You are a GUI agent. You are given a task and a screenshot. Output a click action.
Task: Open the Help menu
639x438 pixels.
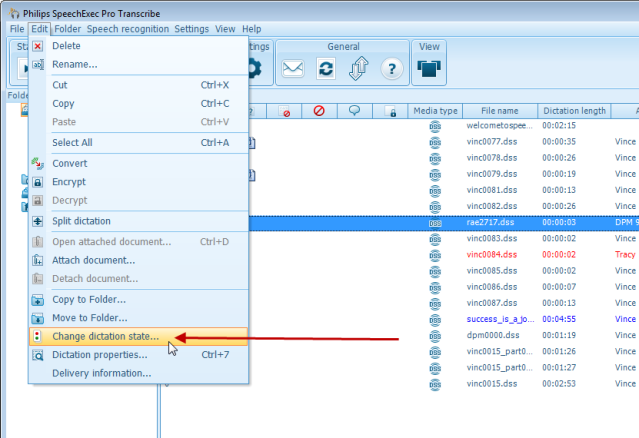pos(251,29)
